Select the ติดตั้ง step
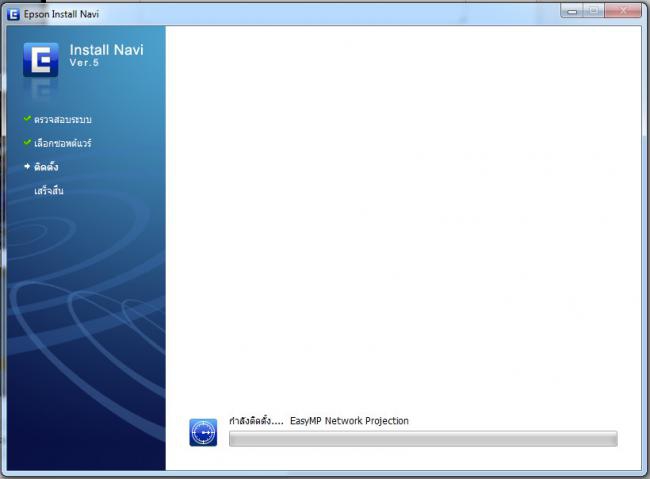The image size is (650, 479). click(x=46, y=167)
